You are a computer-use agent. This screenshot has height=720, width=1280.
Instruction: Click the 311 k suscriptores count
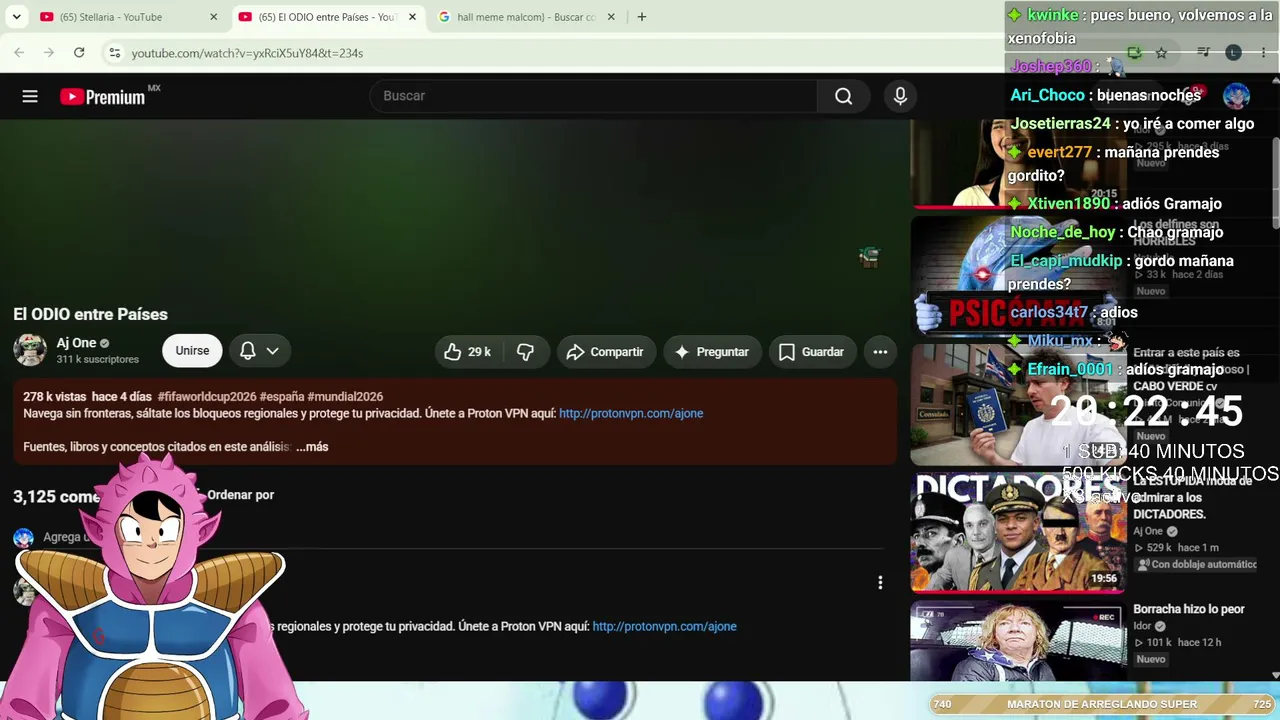[x=97, y=360]
